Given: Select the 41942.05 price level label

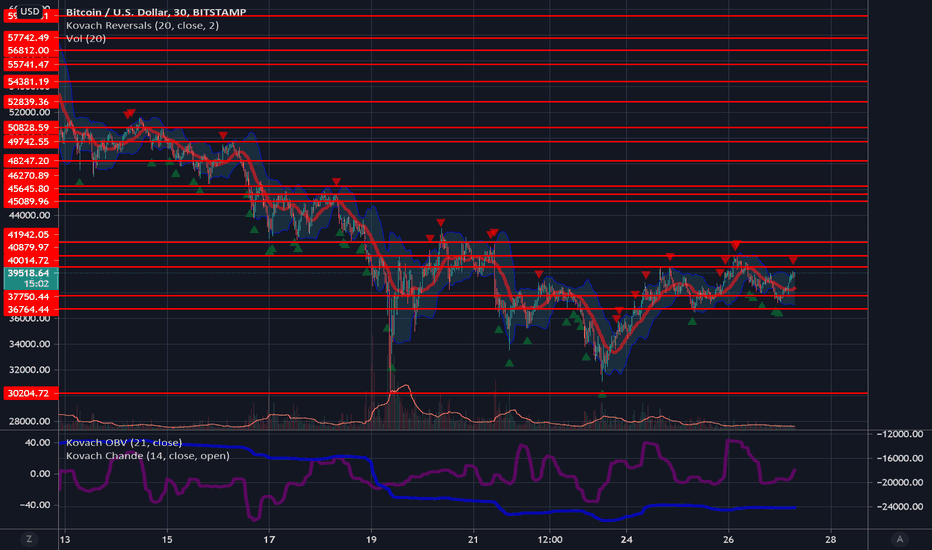Looking at the screenshot, I should click(x=31, y=234).
